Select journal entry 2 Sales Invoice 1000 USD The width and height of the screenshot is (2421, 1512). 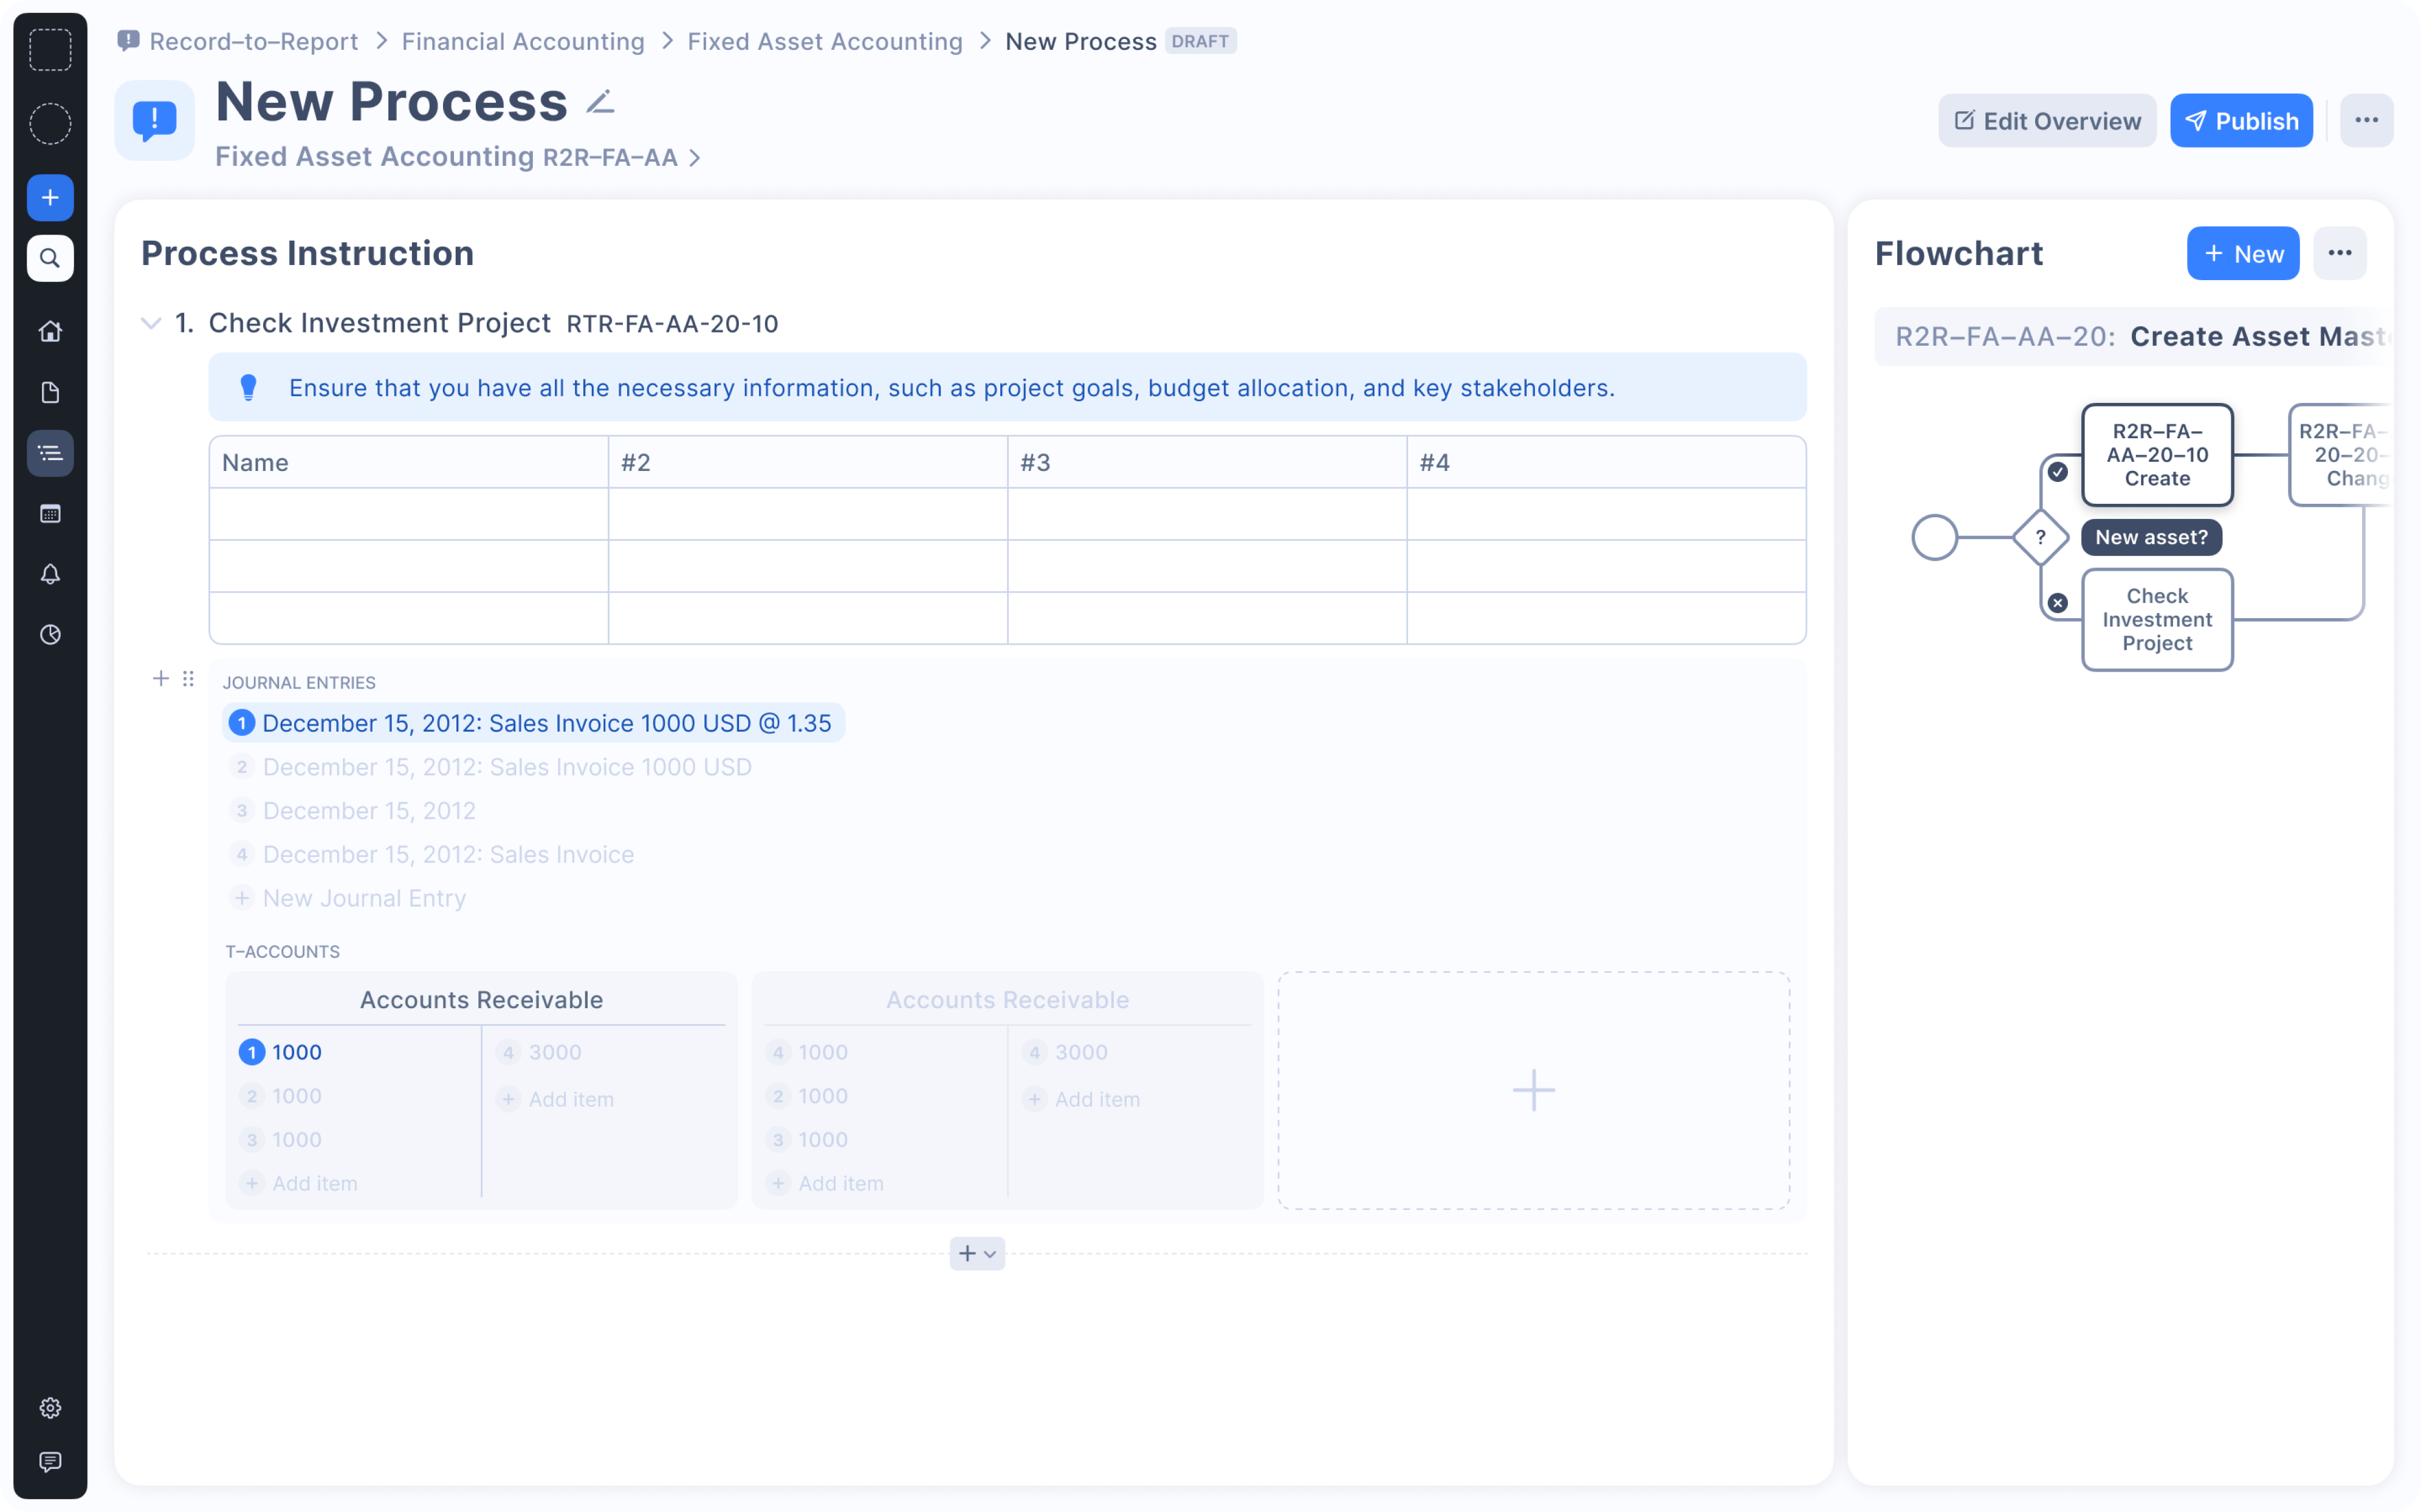506,767
